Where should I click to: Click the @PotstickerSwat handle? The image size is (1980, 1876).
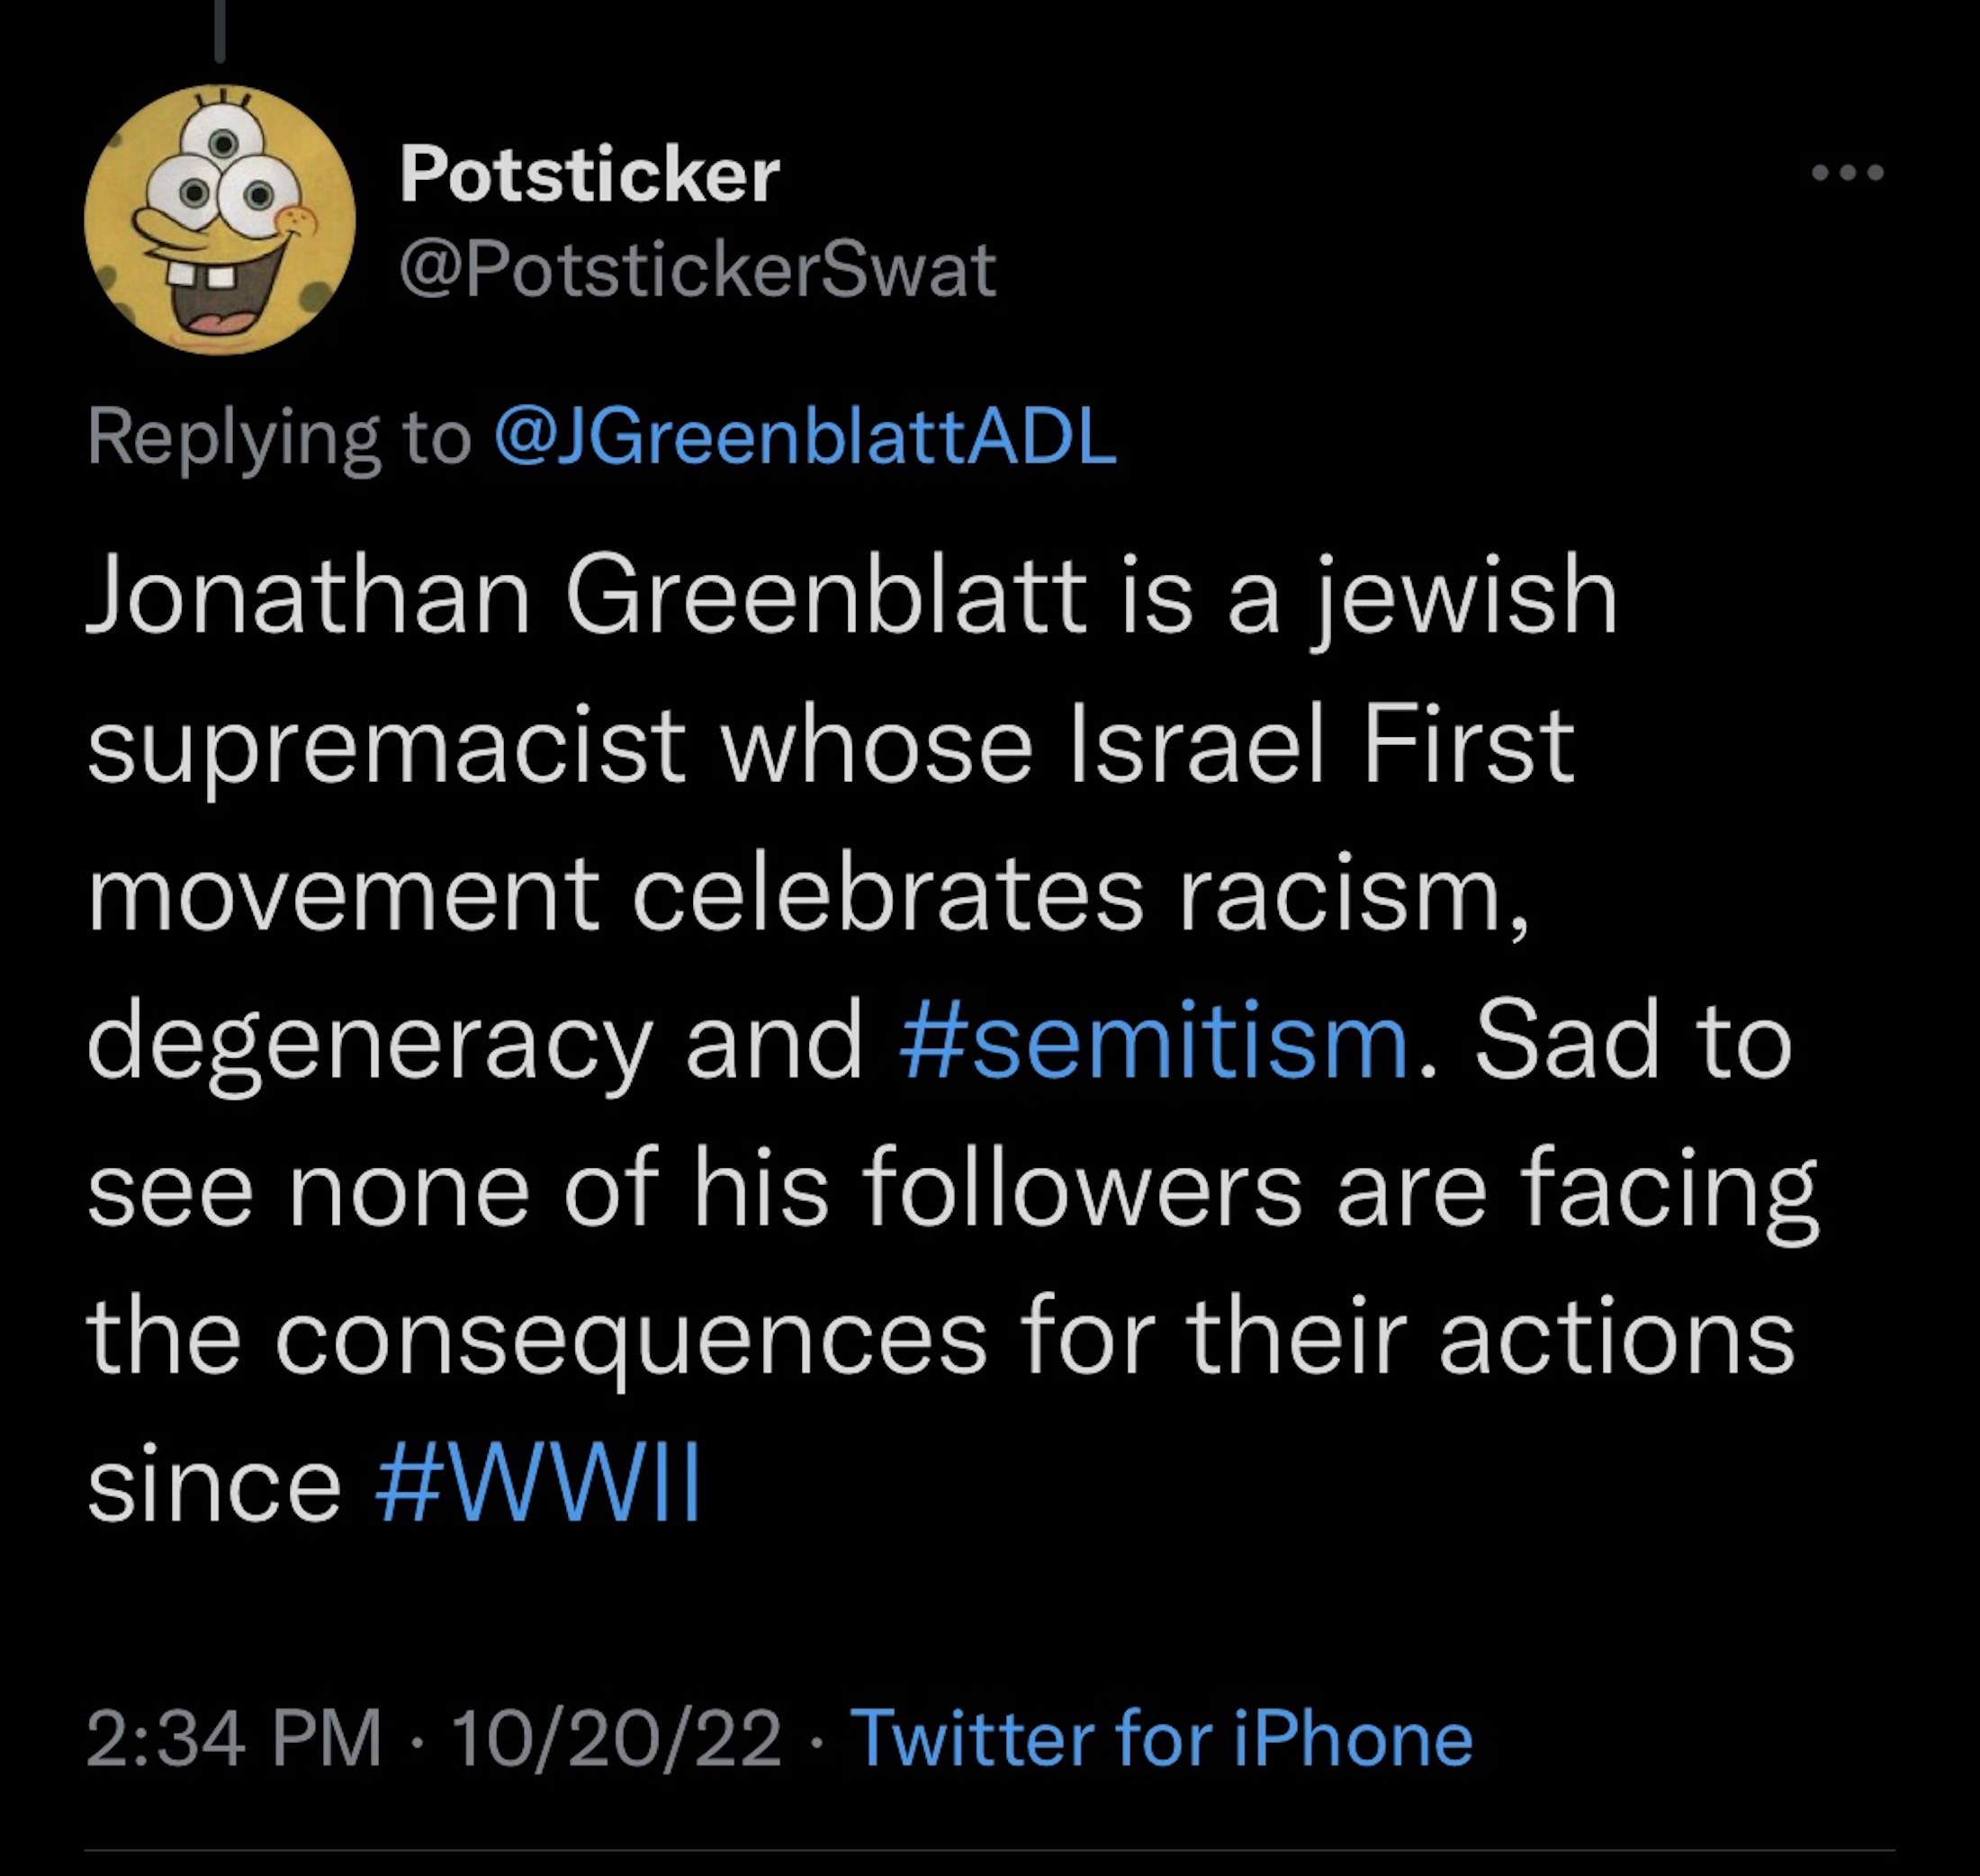[x=697, y=269]
